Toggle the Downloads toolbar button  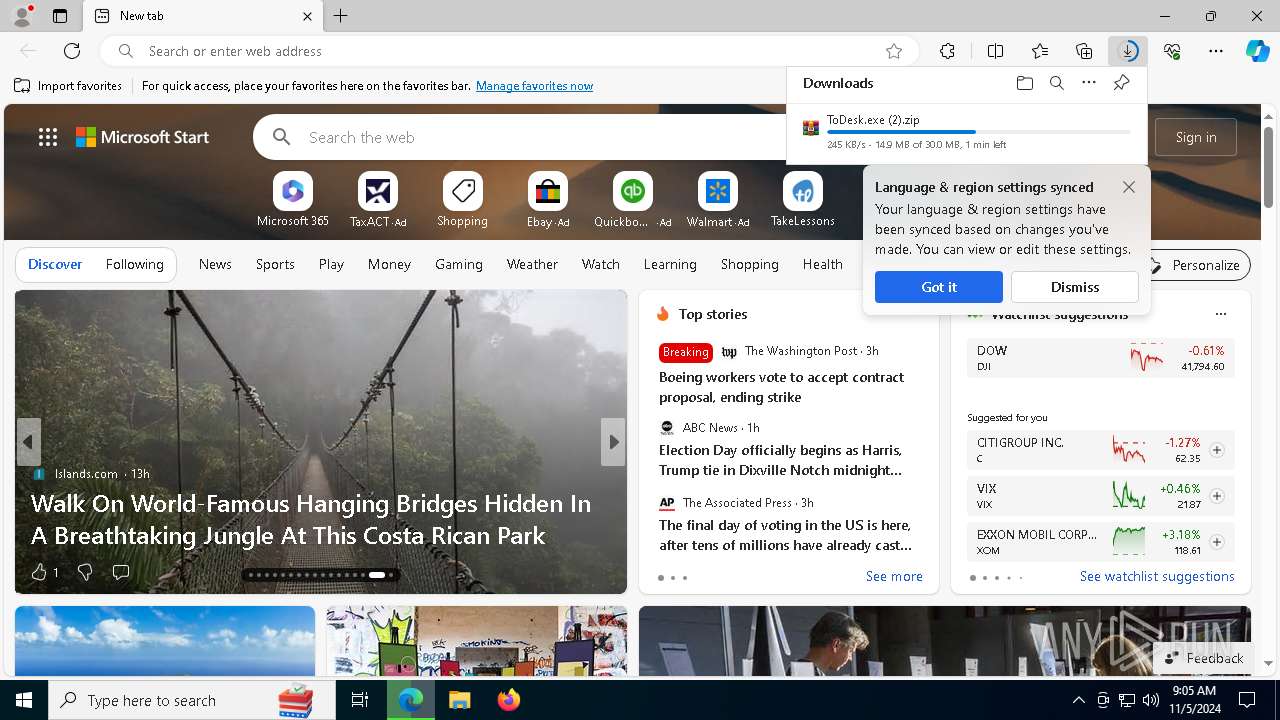point(1128,51)
